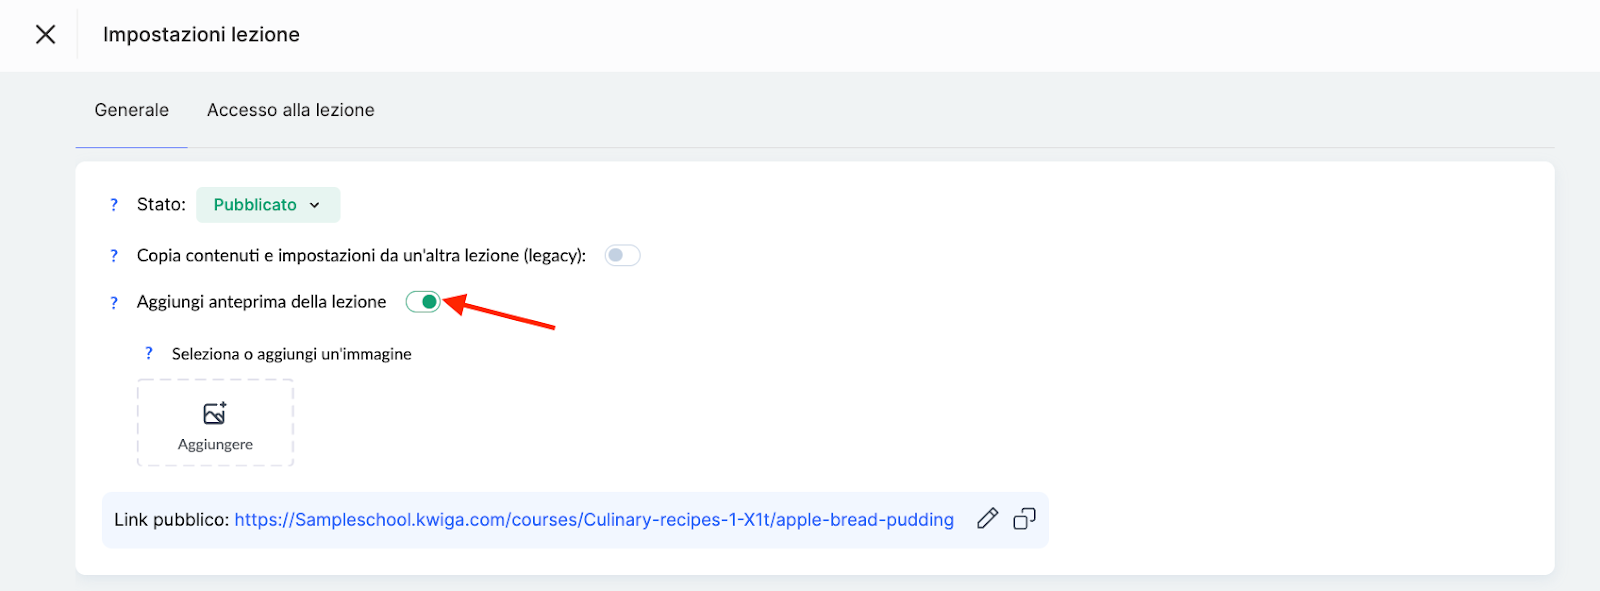Disable the Aggiungi anteprima della lezione toggle
1600x591 pixels.
tap(423, 302)
